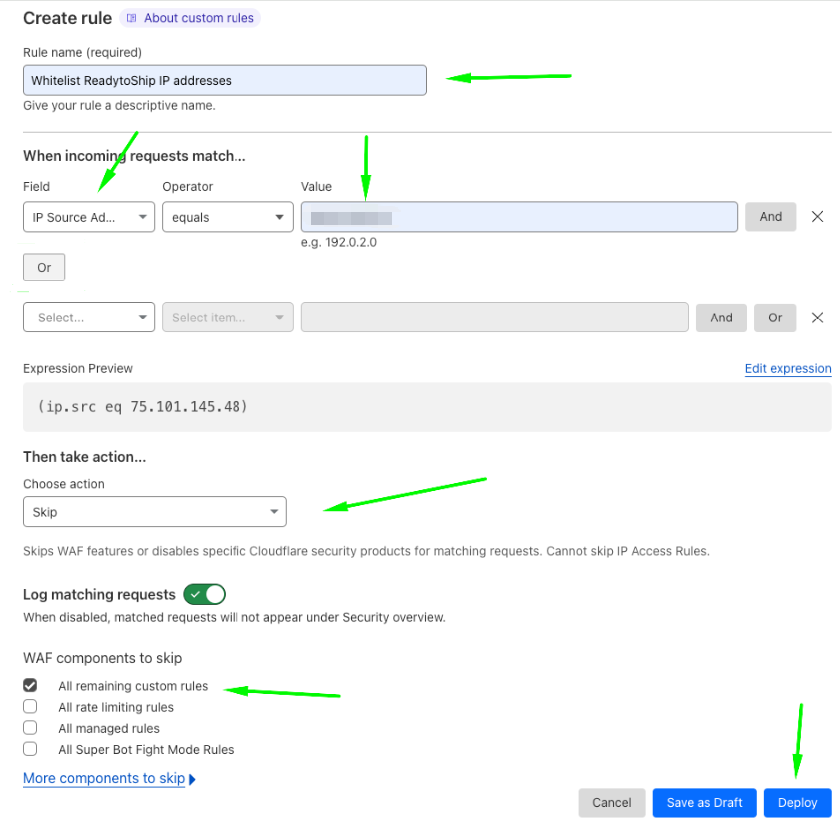Viewport: 840px width, 822px height.
Task: Click the IP address value field
Action: click(519, 217)
